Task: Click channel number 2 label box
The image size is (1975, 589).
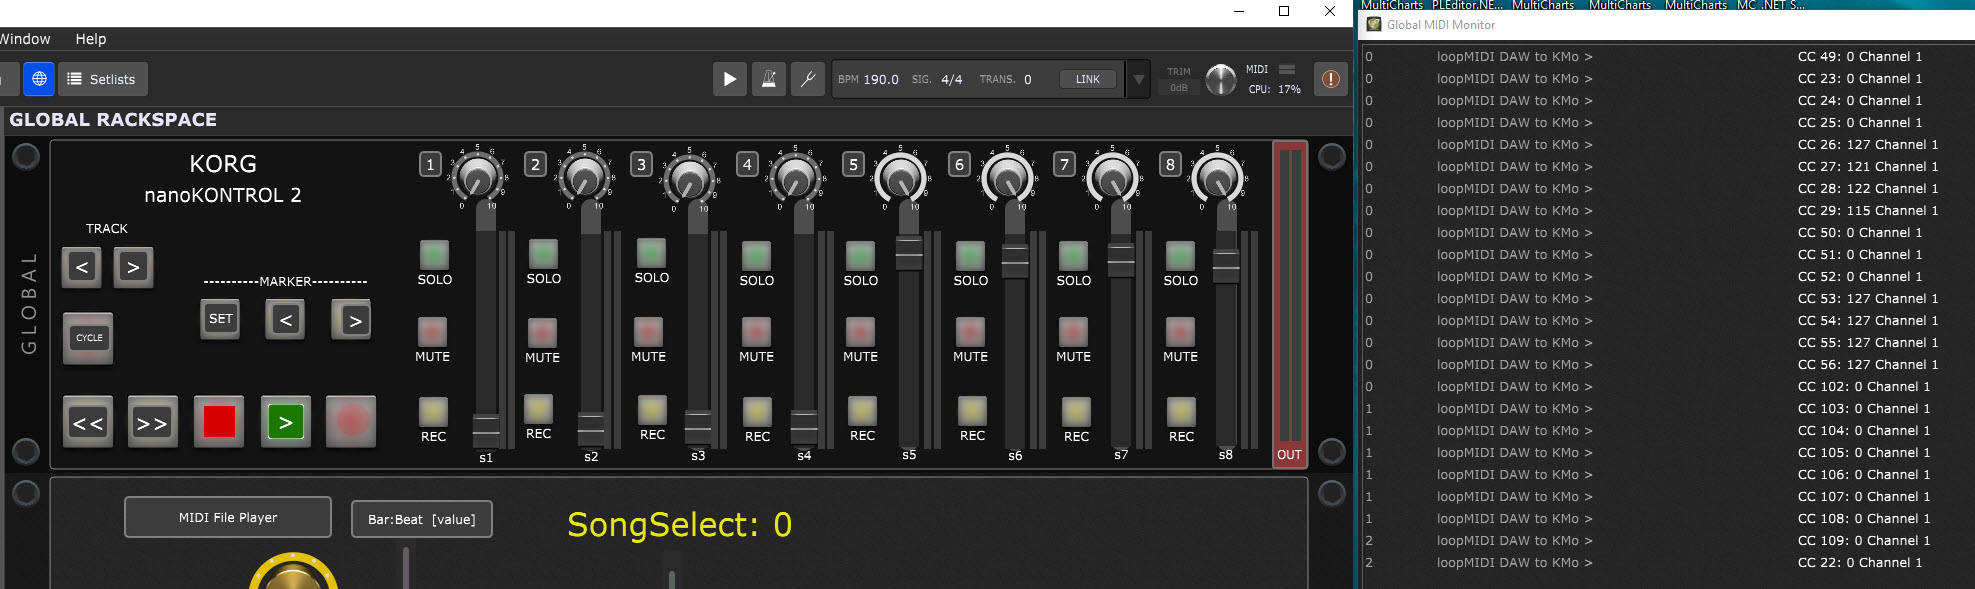Action: 536,164
